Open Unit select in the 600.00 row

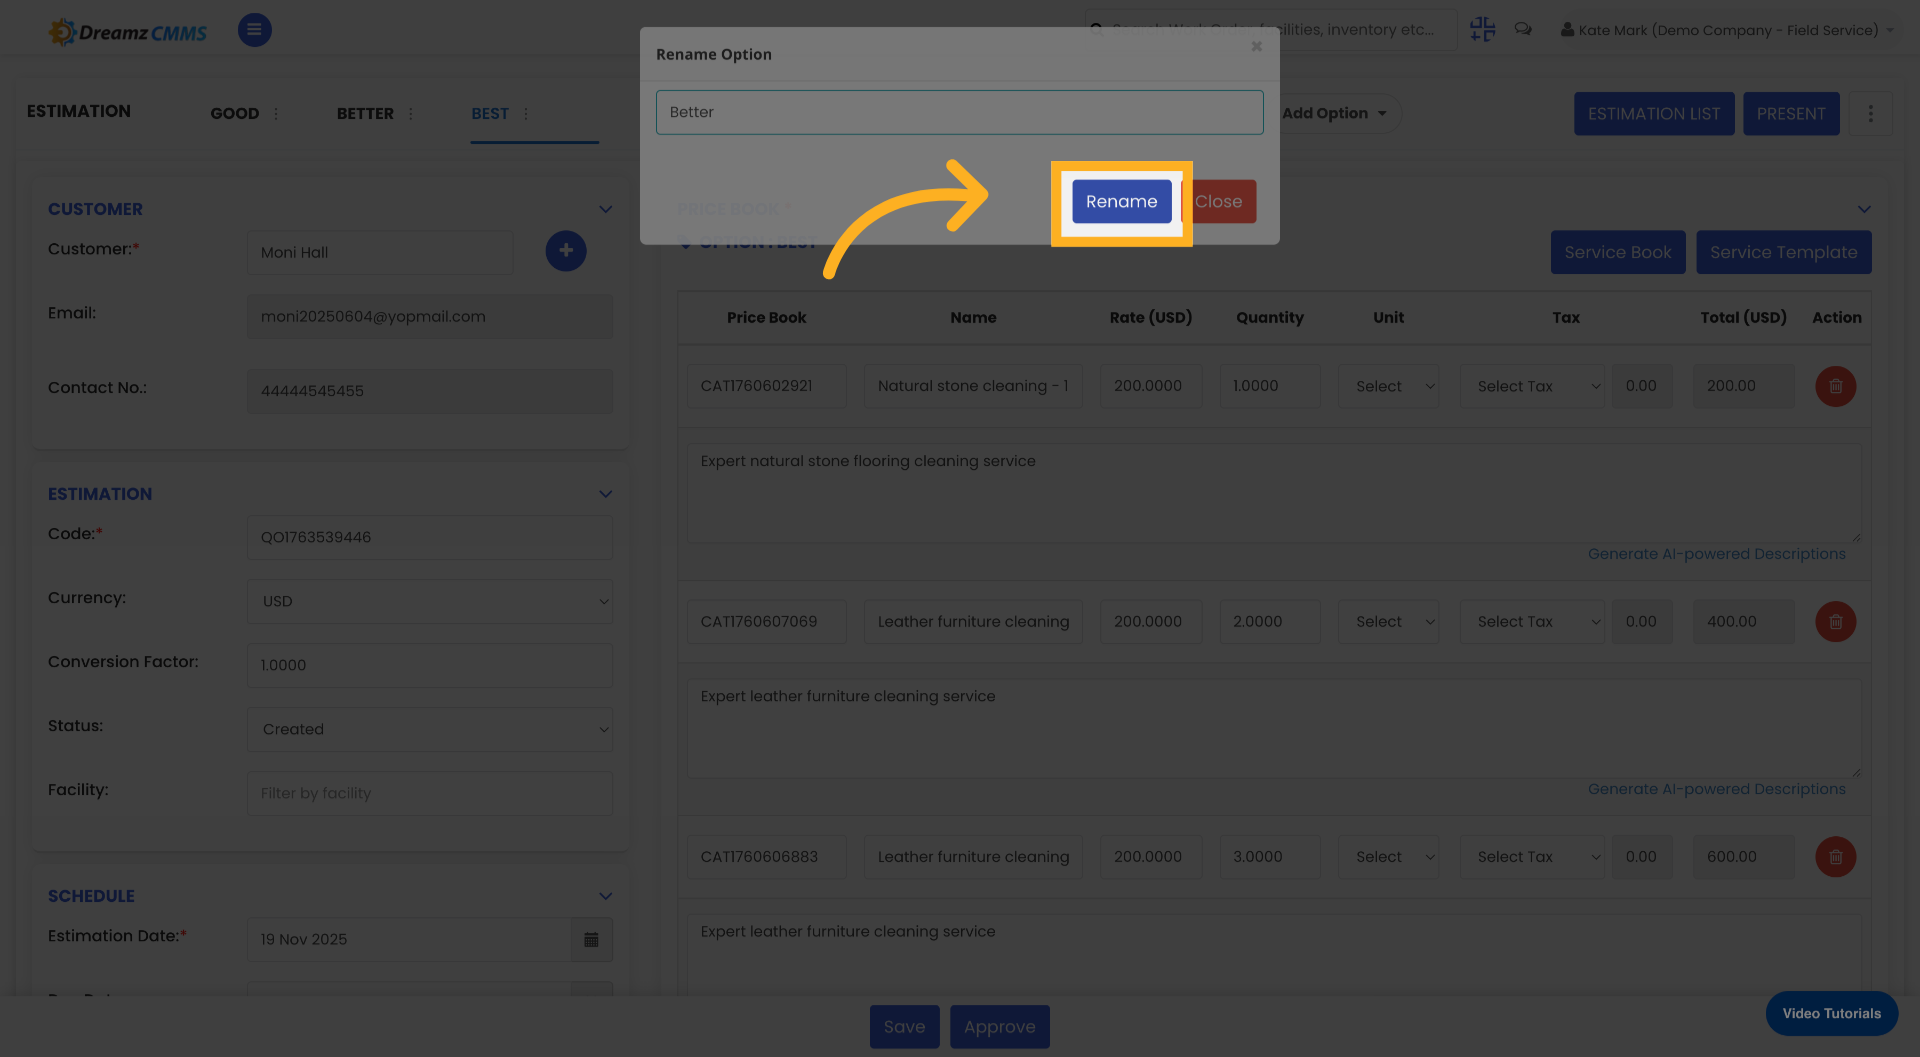tap(1388, 857)
